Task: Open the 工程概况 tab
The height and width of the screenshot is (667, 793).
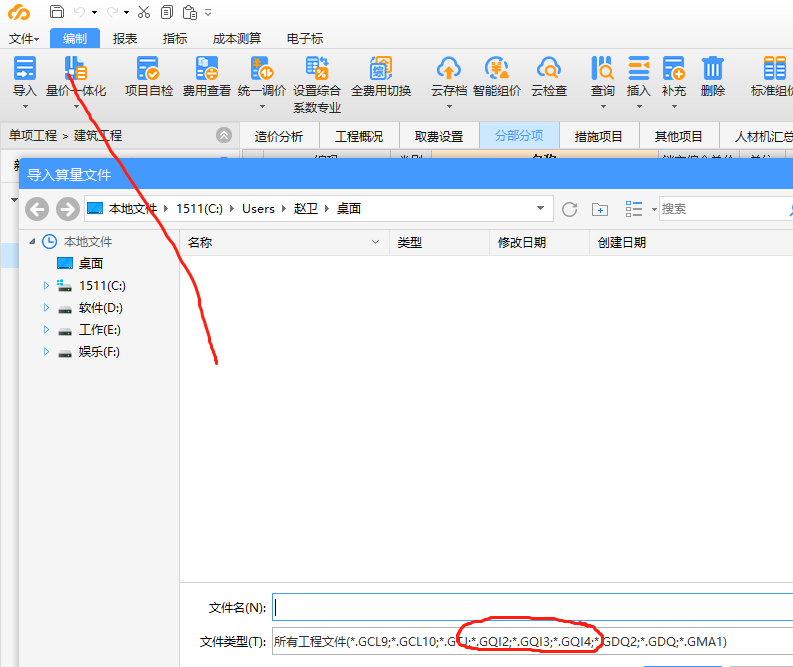Action: pyautogui.click(x=359, y=136)
